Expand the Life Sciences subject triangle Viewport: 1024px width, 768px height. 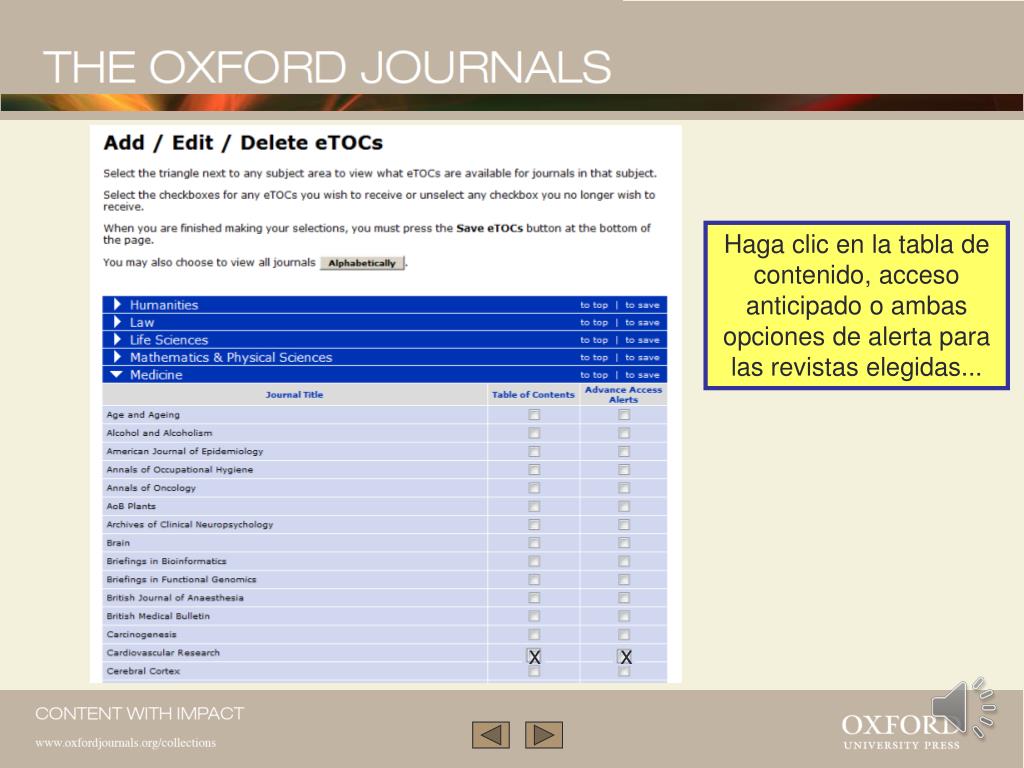click(118, 340)
